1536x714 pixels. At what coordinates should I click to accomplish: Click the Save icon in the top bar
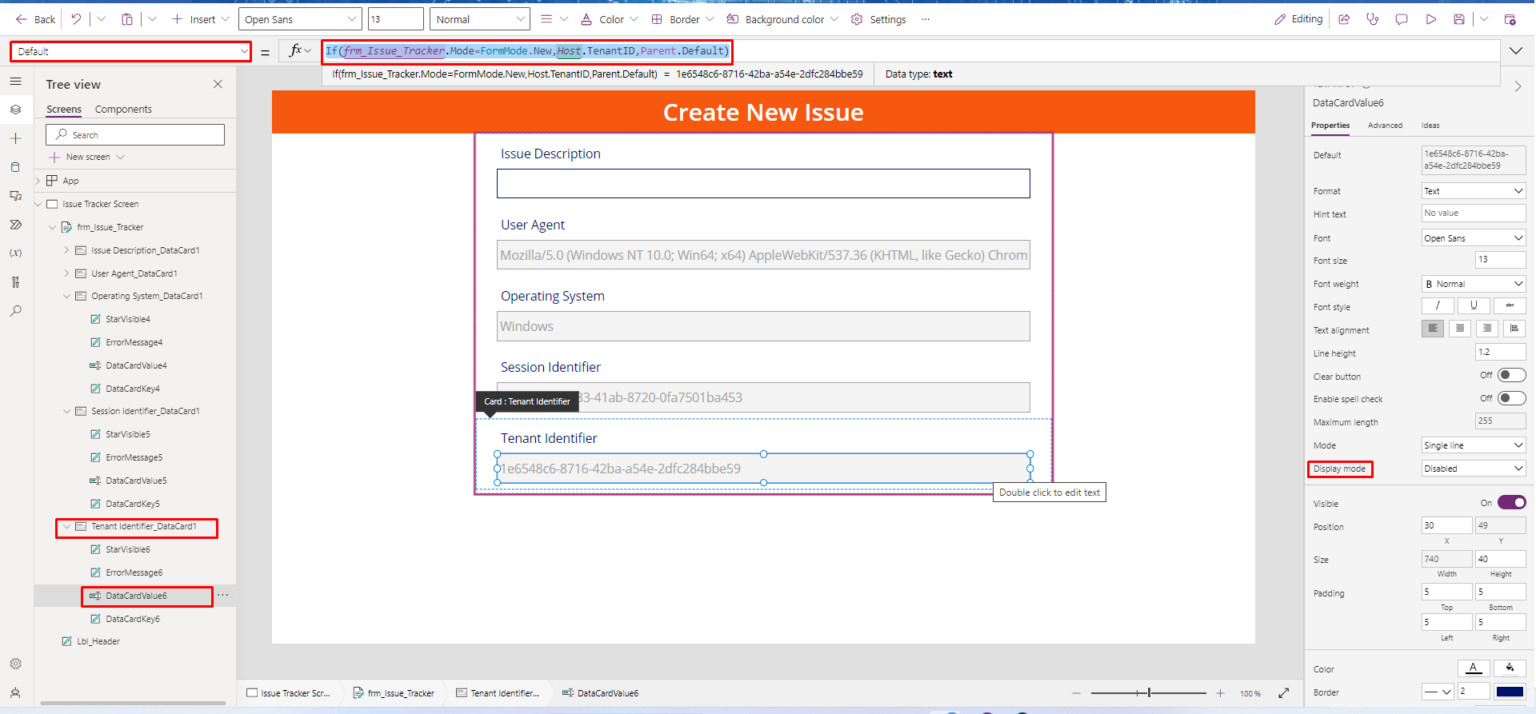(1459, 19)
